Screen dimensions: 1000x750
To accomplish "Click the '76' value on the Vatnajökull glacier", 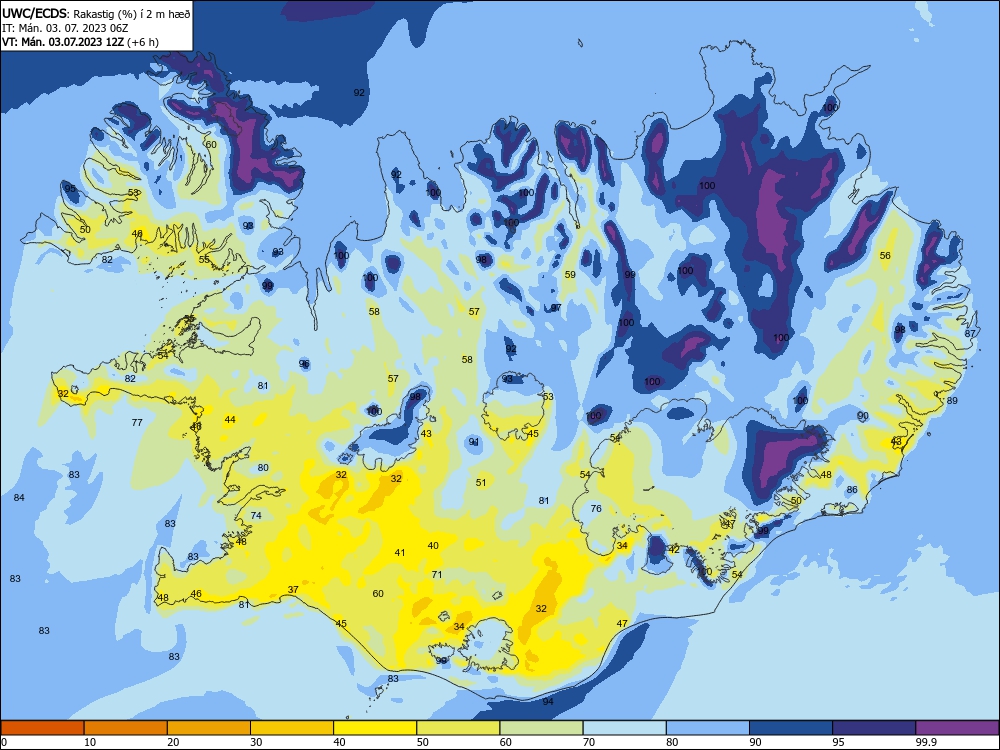I will pyautogui.click(x=596, y=508).
